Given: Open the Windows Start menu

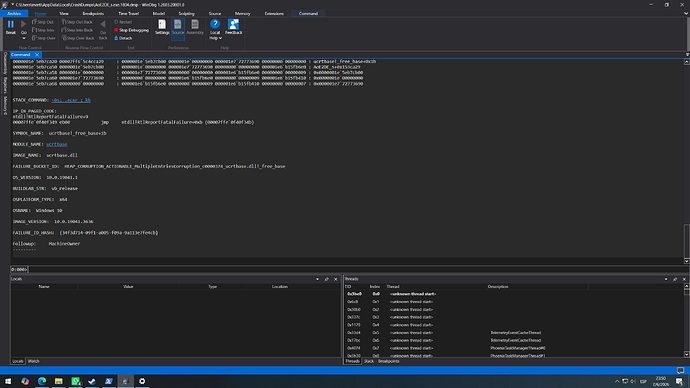Looking at the screenshot, I should pyautogui.click(x=8, y=381).
